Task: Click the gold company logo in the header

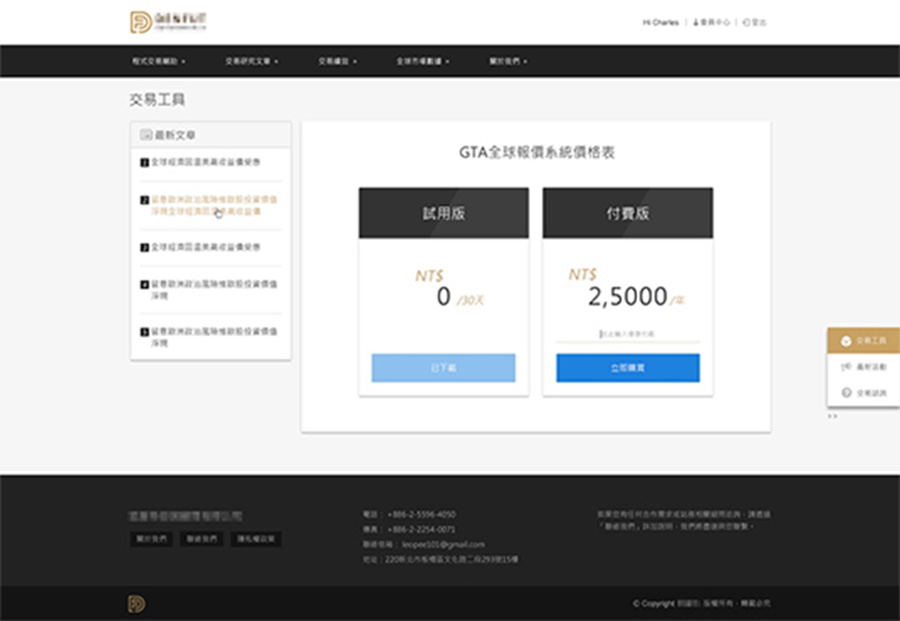Action: (x=168, y=22)
